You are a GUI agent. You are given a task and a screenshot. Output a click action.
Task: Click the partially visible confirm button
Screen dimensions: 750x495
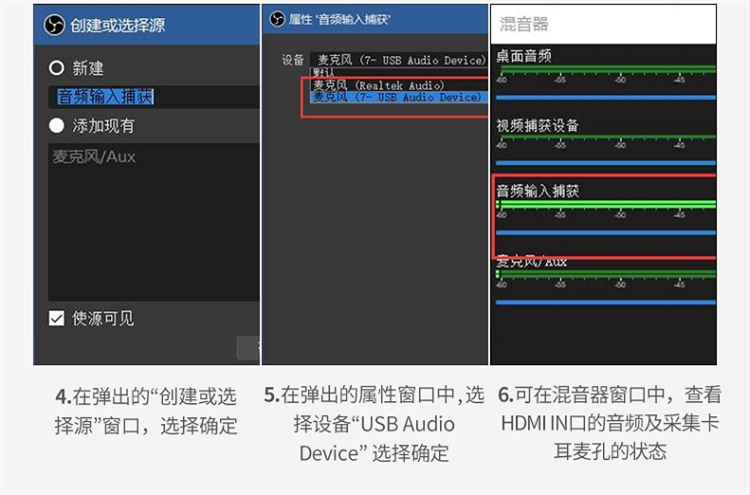click(249, 347)
